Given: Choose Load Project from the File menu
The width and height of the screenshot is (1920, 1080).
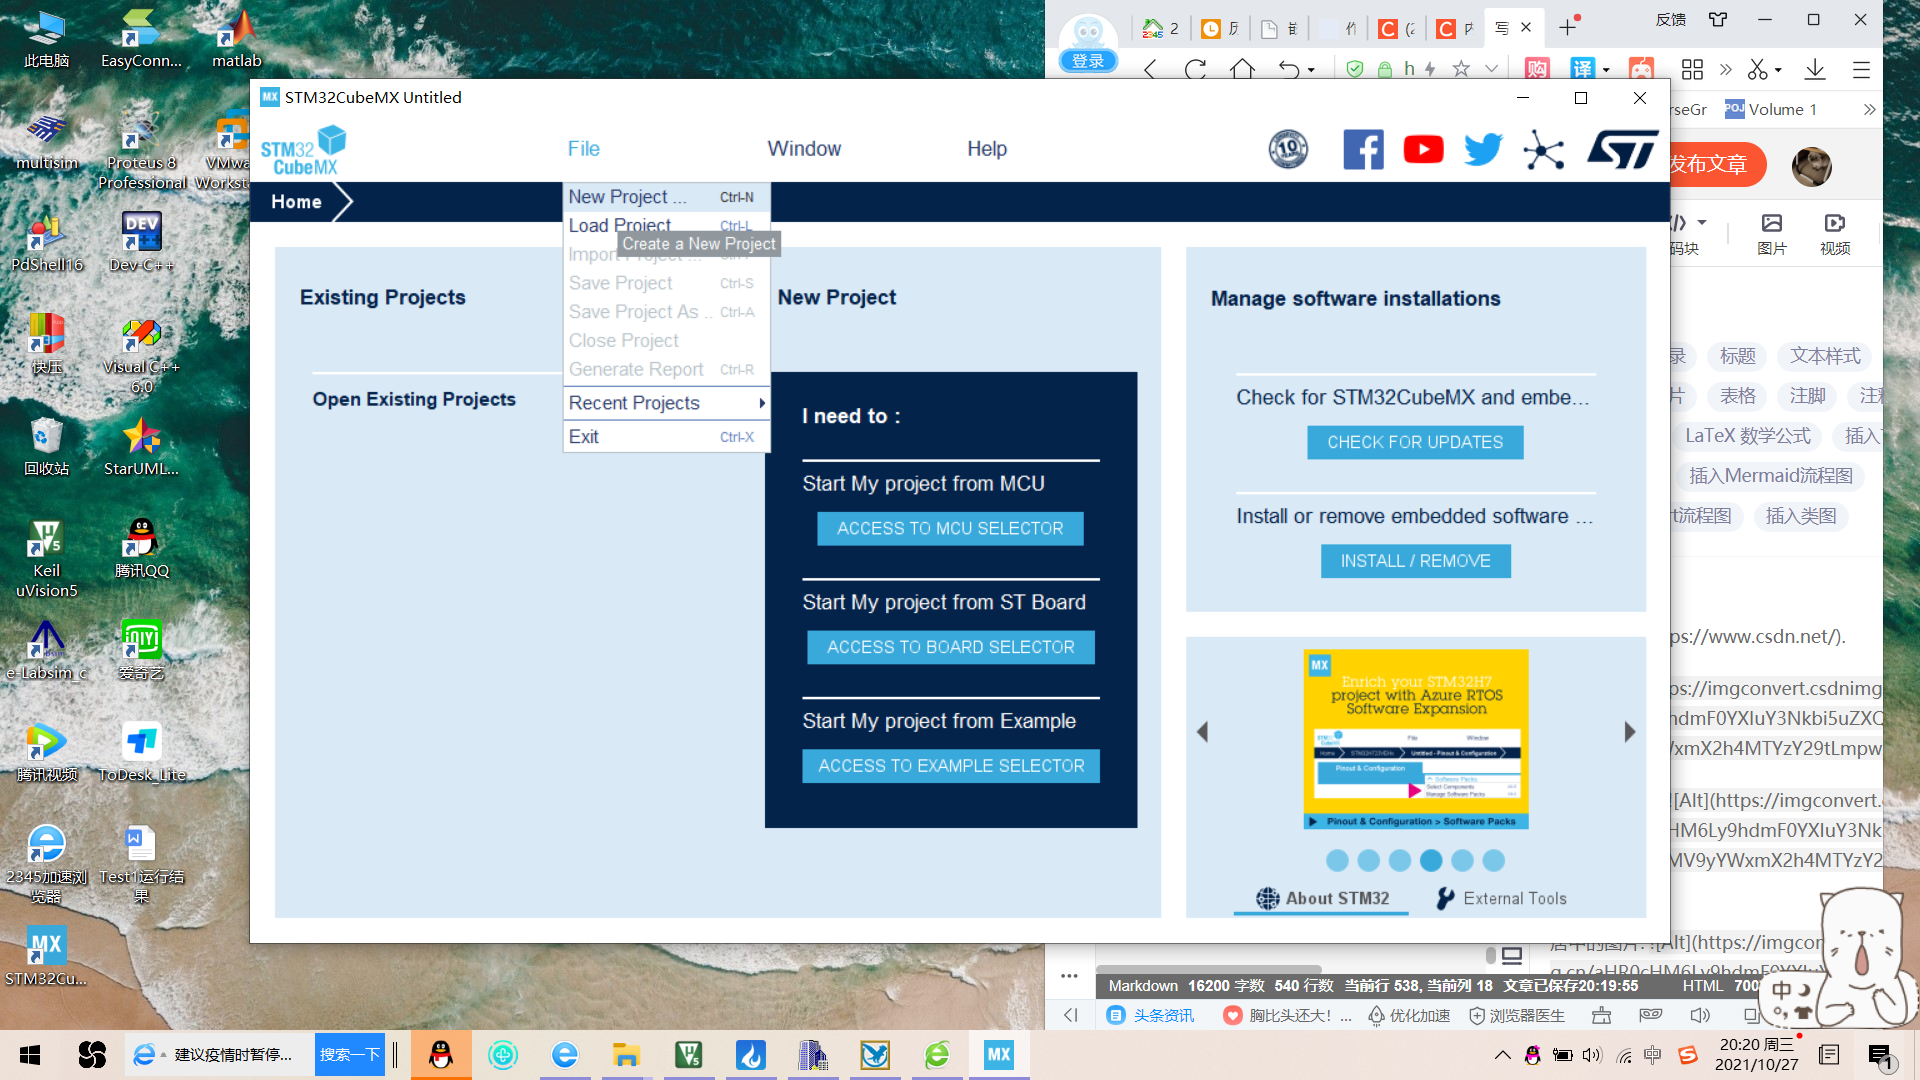Looking at the screenshot, I should tap(666, 225).
